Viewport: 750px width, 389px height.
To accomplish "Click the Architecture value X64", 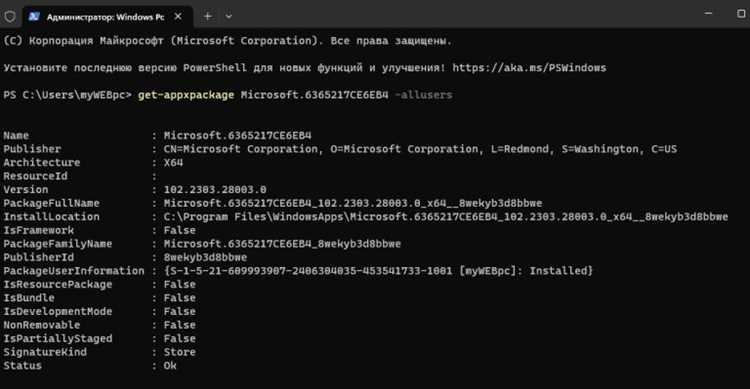I will (173, 163).
